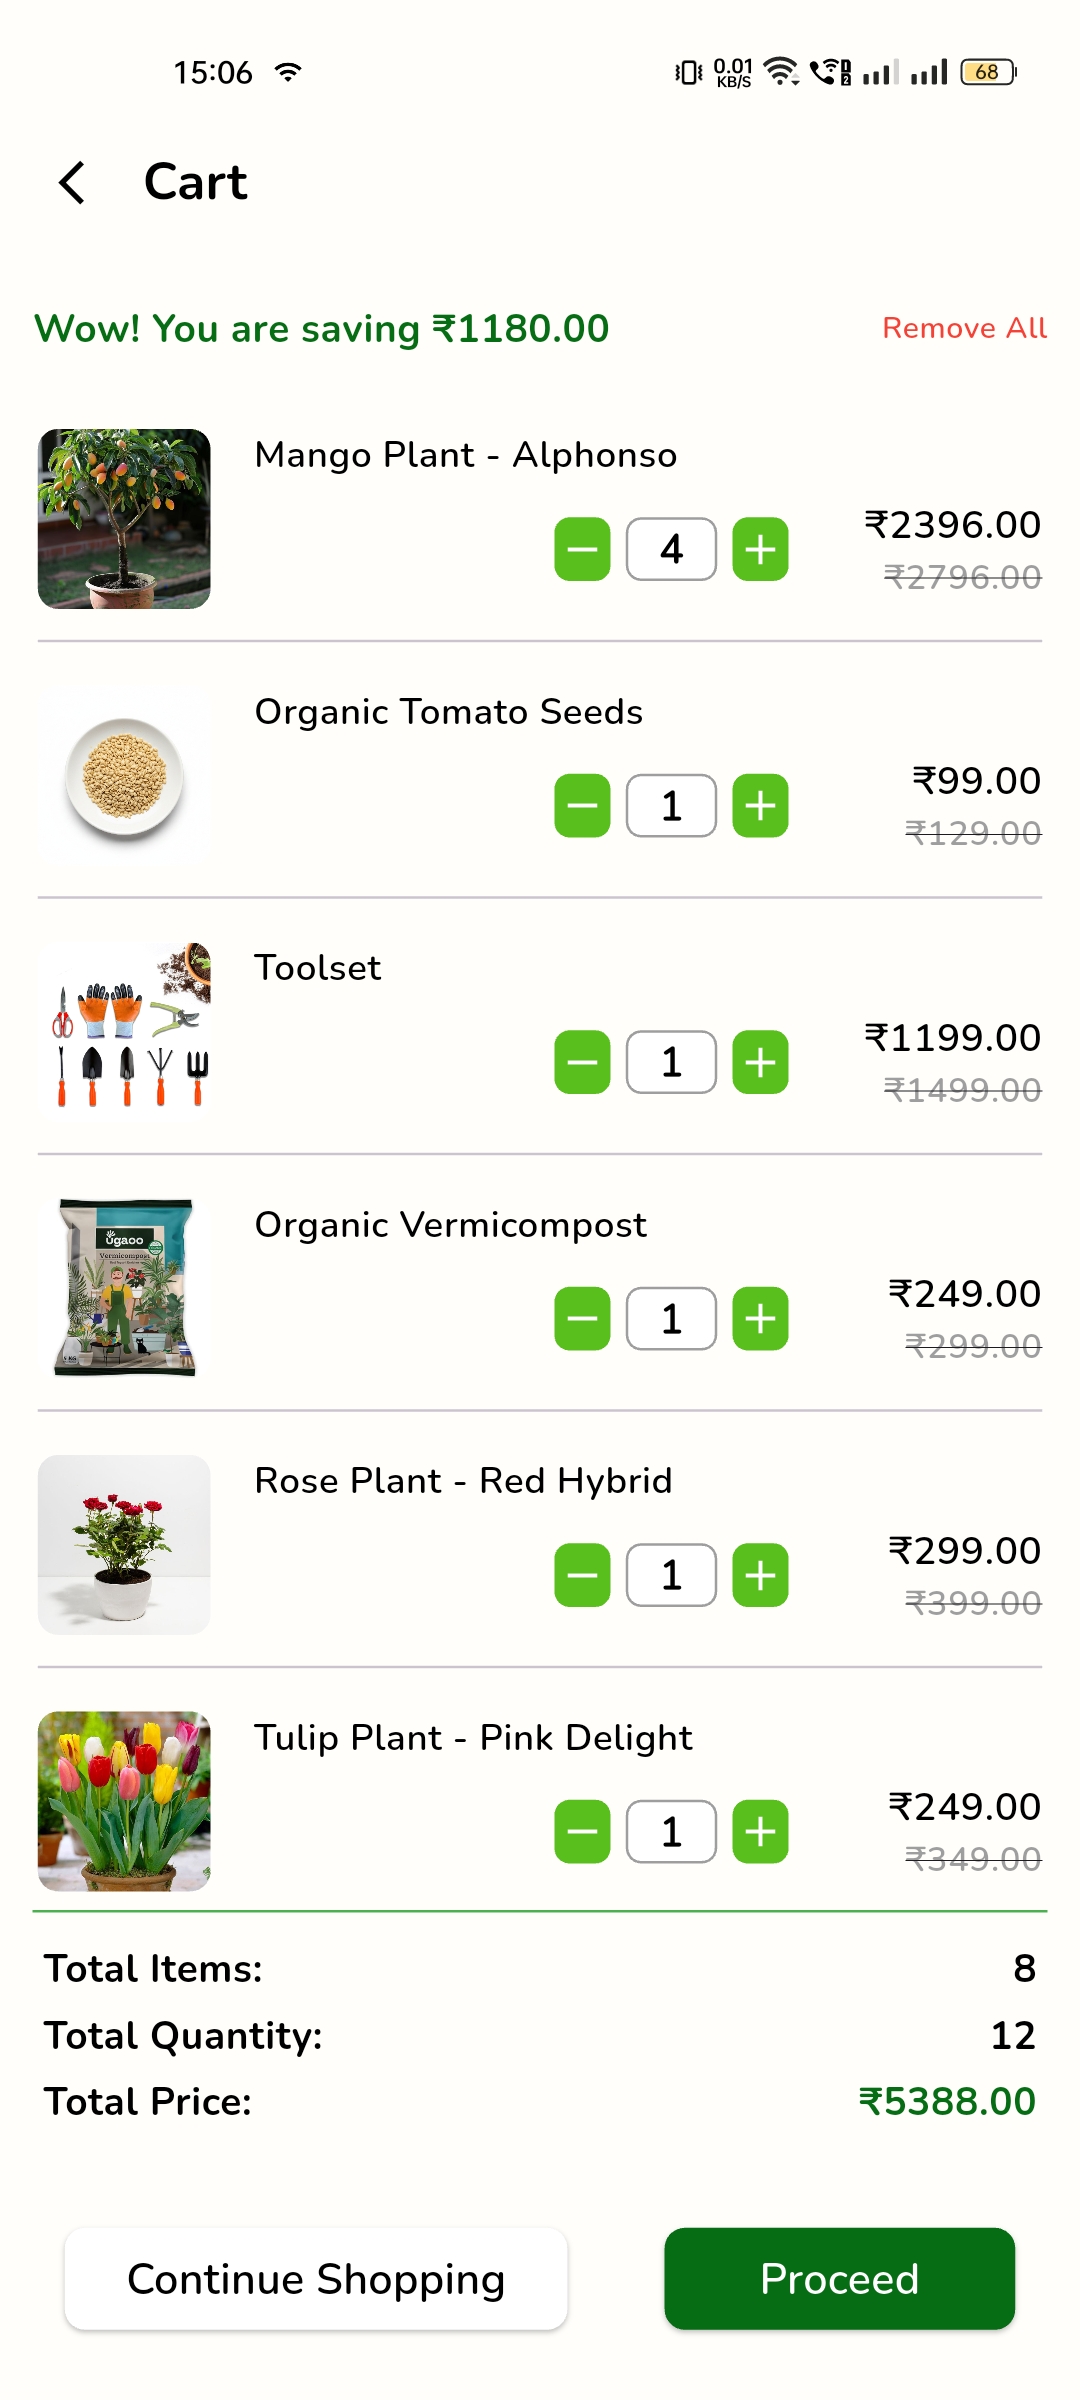Image resolution: width=1080 pixels, height=2400 pixels.
Task: Decrease Mango Plant Alphonso quantity
Action: click(582, 549)
